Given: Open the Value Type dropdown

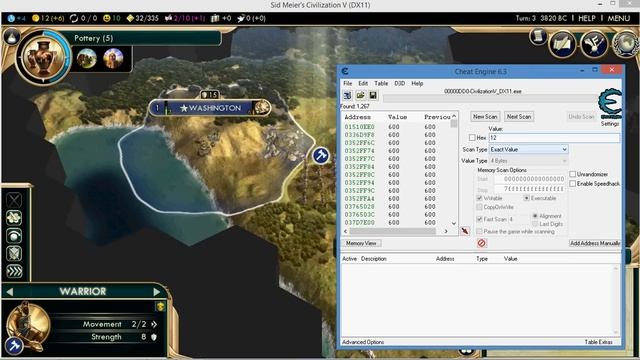Looking at the screenshot, I should tap(529, 161).
